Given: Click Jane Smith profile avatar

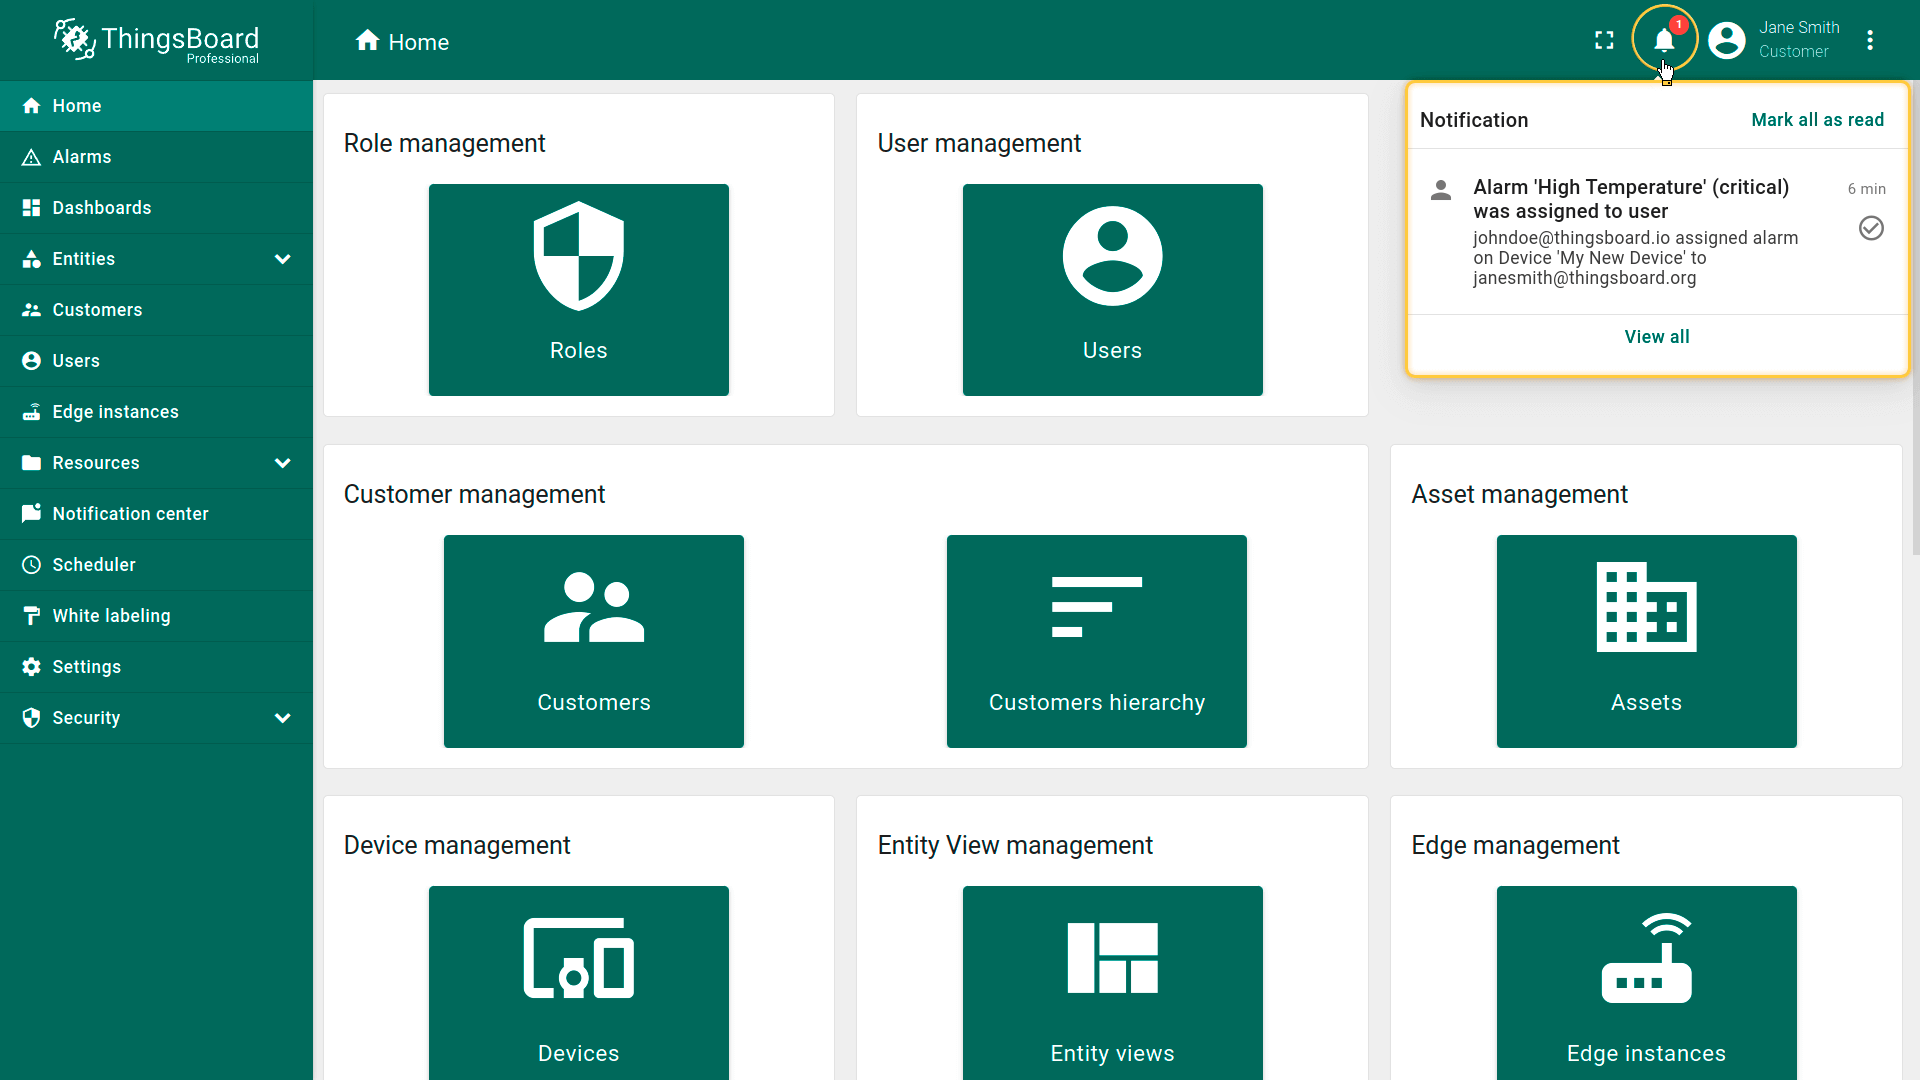Looking at the screenshot, I should [1726, 41].
